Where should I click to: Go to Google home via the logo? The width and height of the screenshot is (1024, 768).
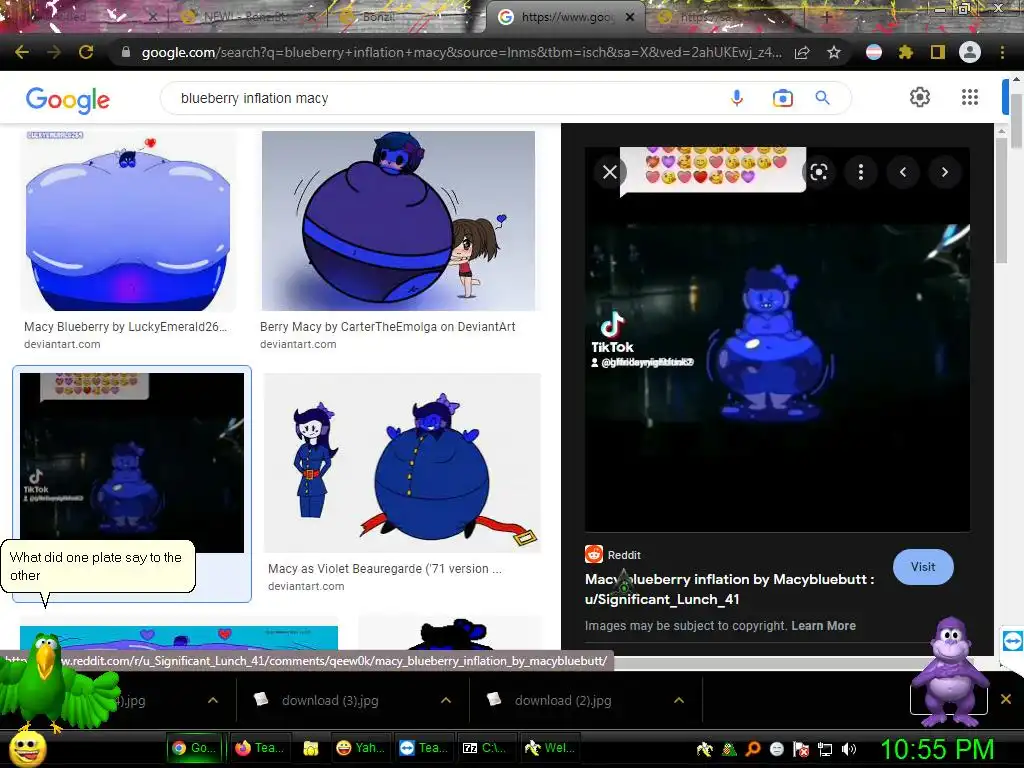68,99
